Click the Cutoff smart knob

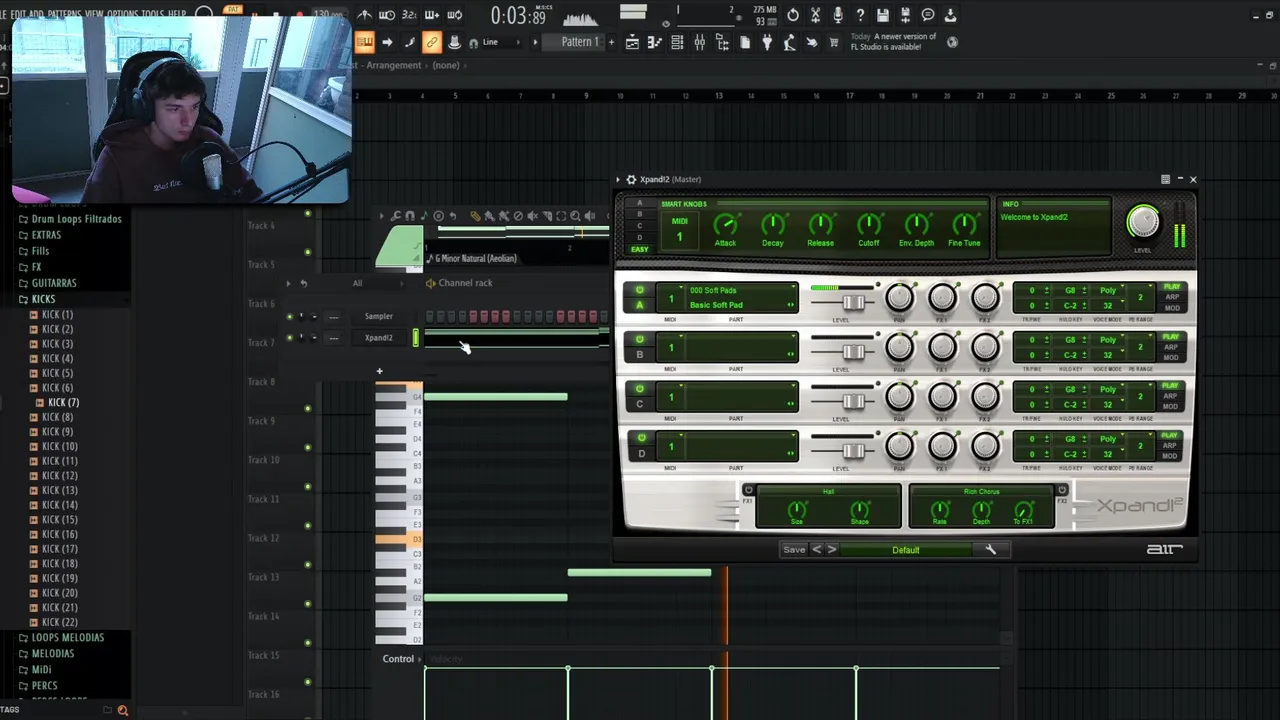[x=868, y=225]
